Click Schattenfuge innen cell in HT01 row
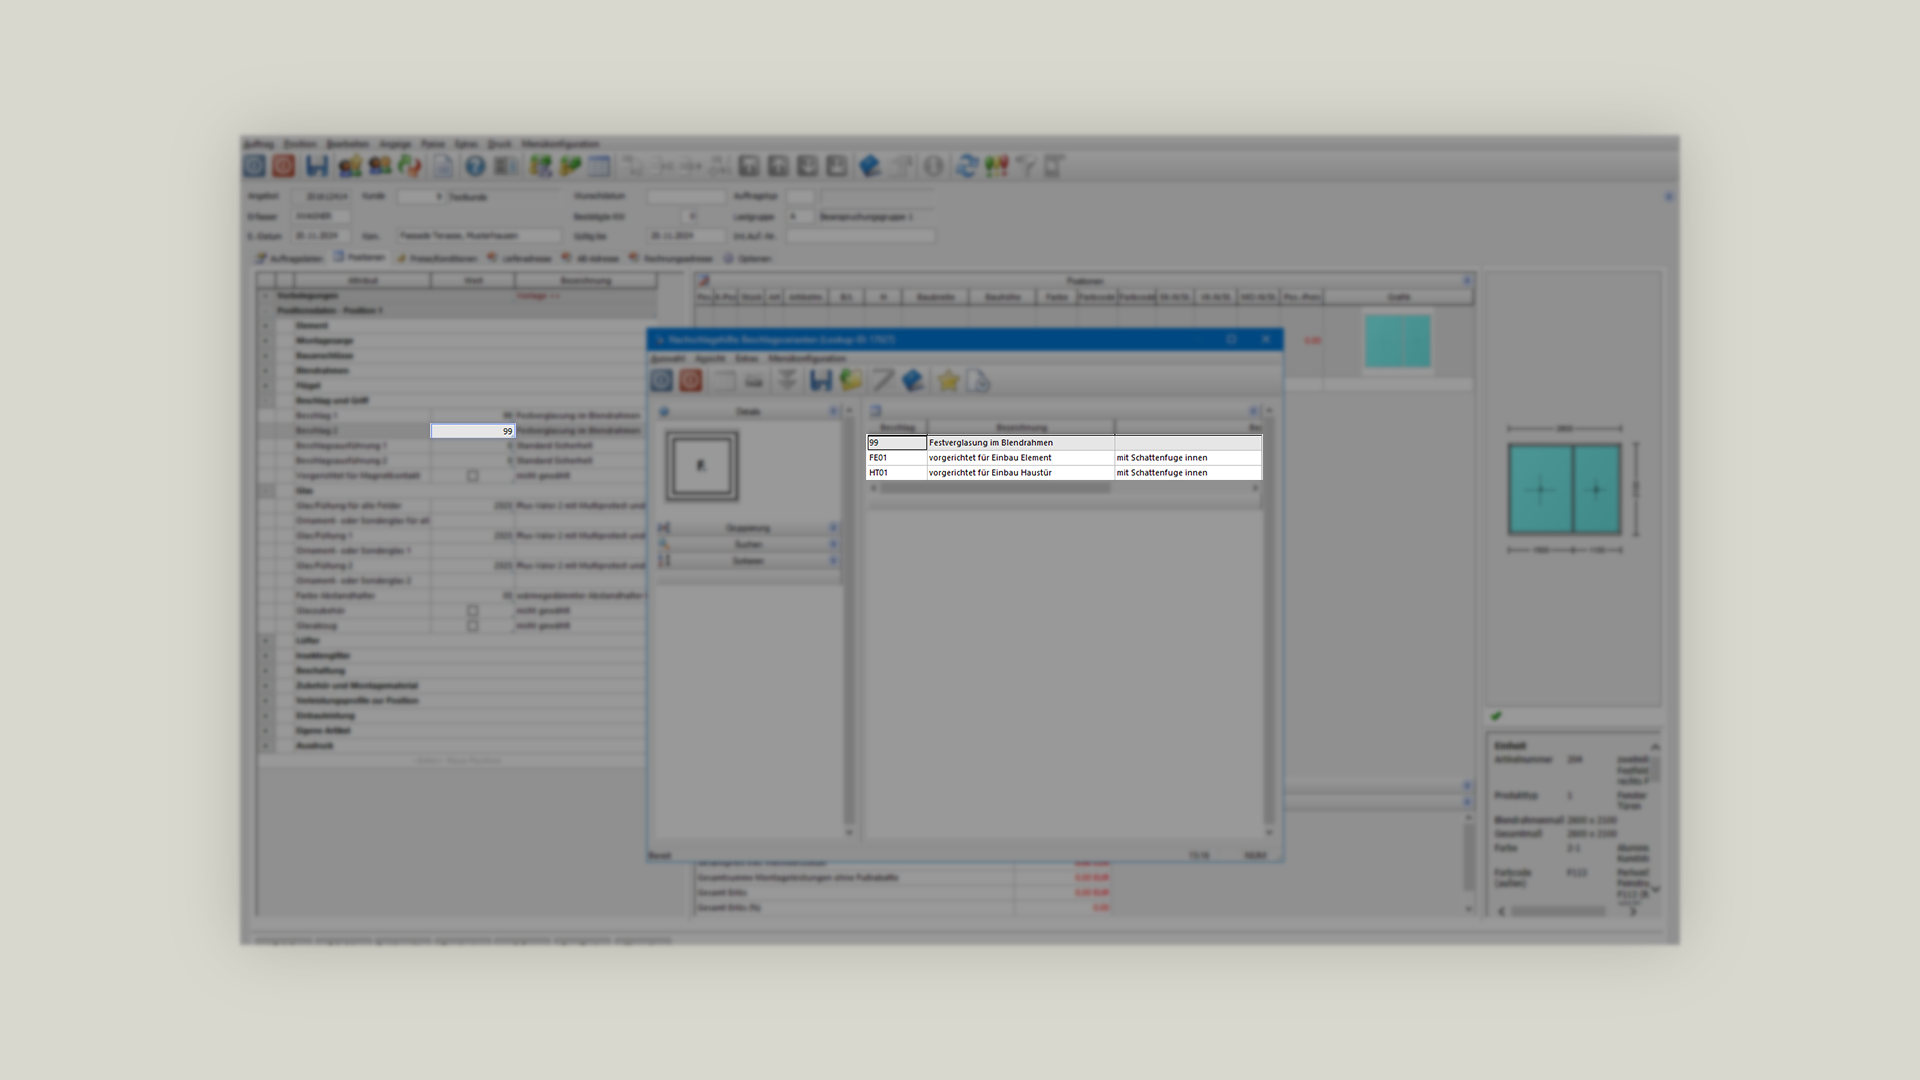 [x=1188, y=472]
